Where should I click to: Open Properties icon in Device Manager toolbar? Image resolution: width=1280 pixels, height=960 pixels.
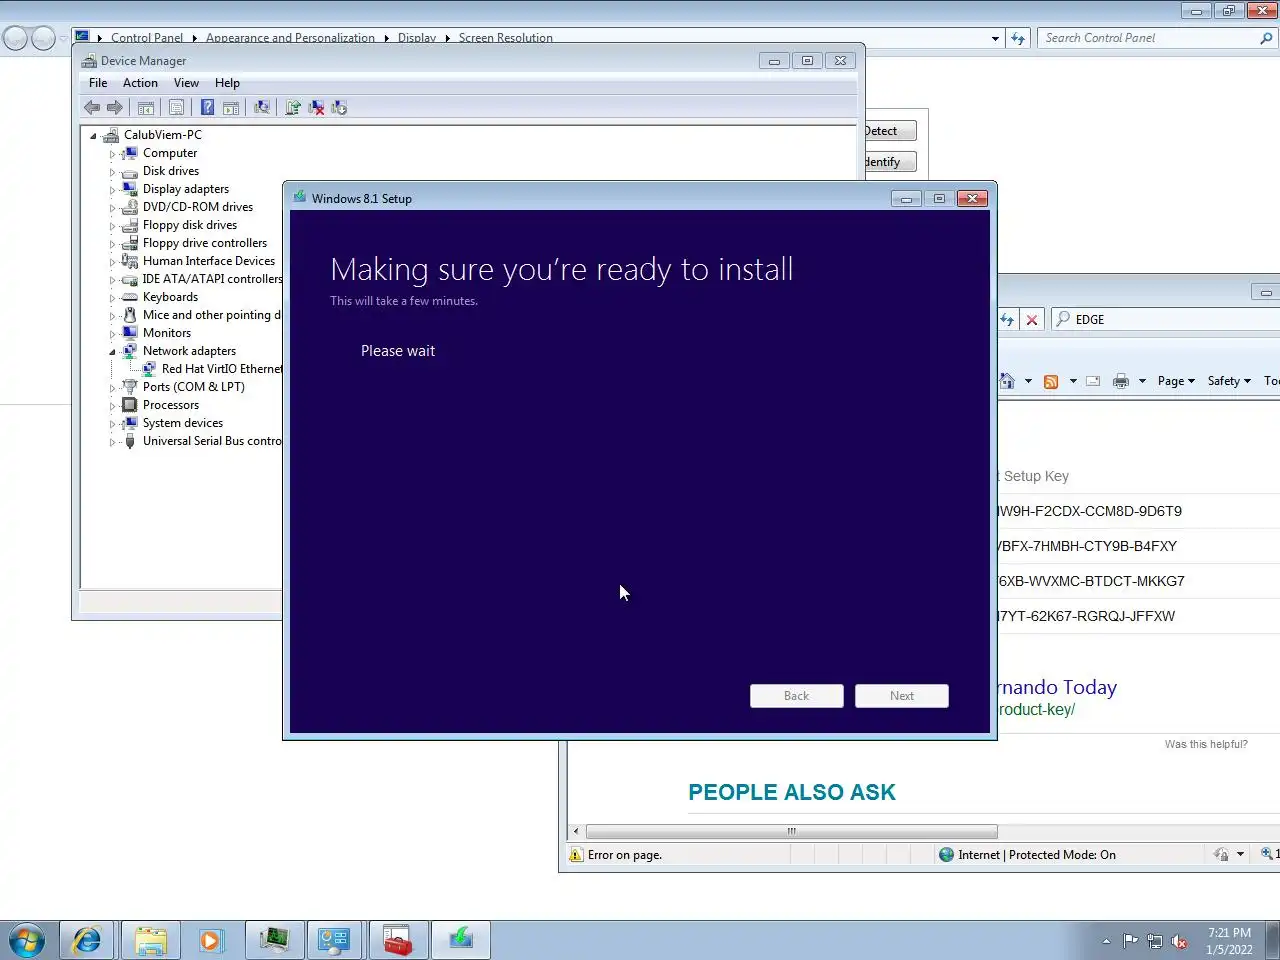(177, 108)
